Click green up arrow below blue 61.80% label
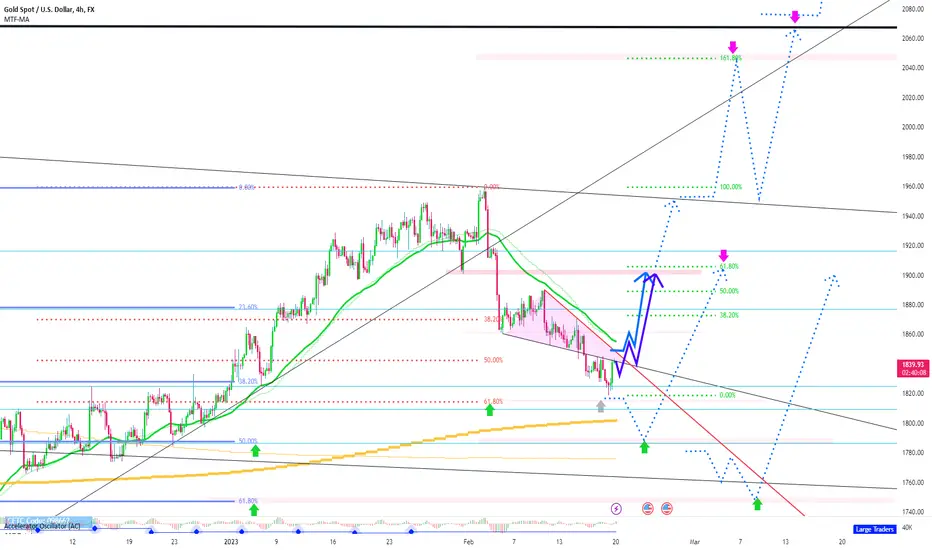Screen dimensions: 932x550 point(254,510)
